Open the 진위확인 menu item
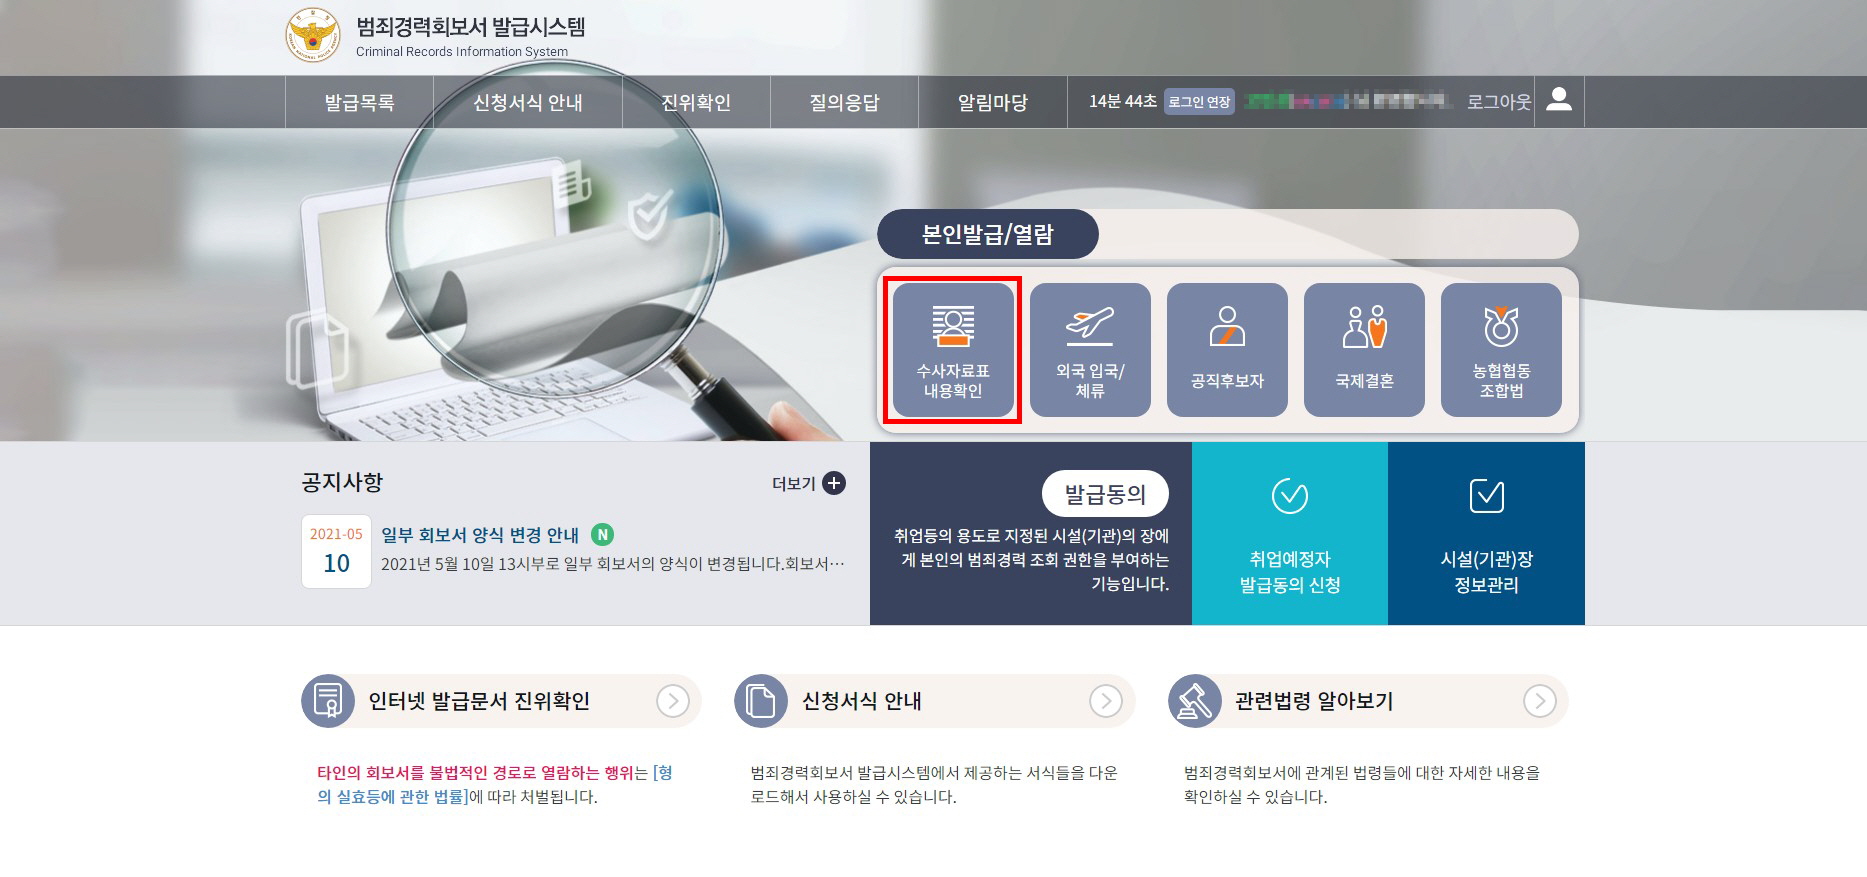This screenshot has height=877, width=1867. click(x=696, y=102)
